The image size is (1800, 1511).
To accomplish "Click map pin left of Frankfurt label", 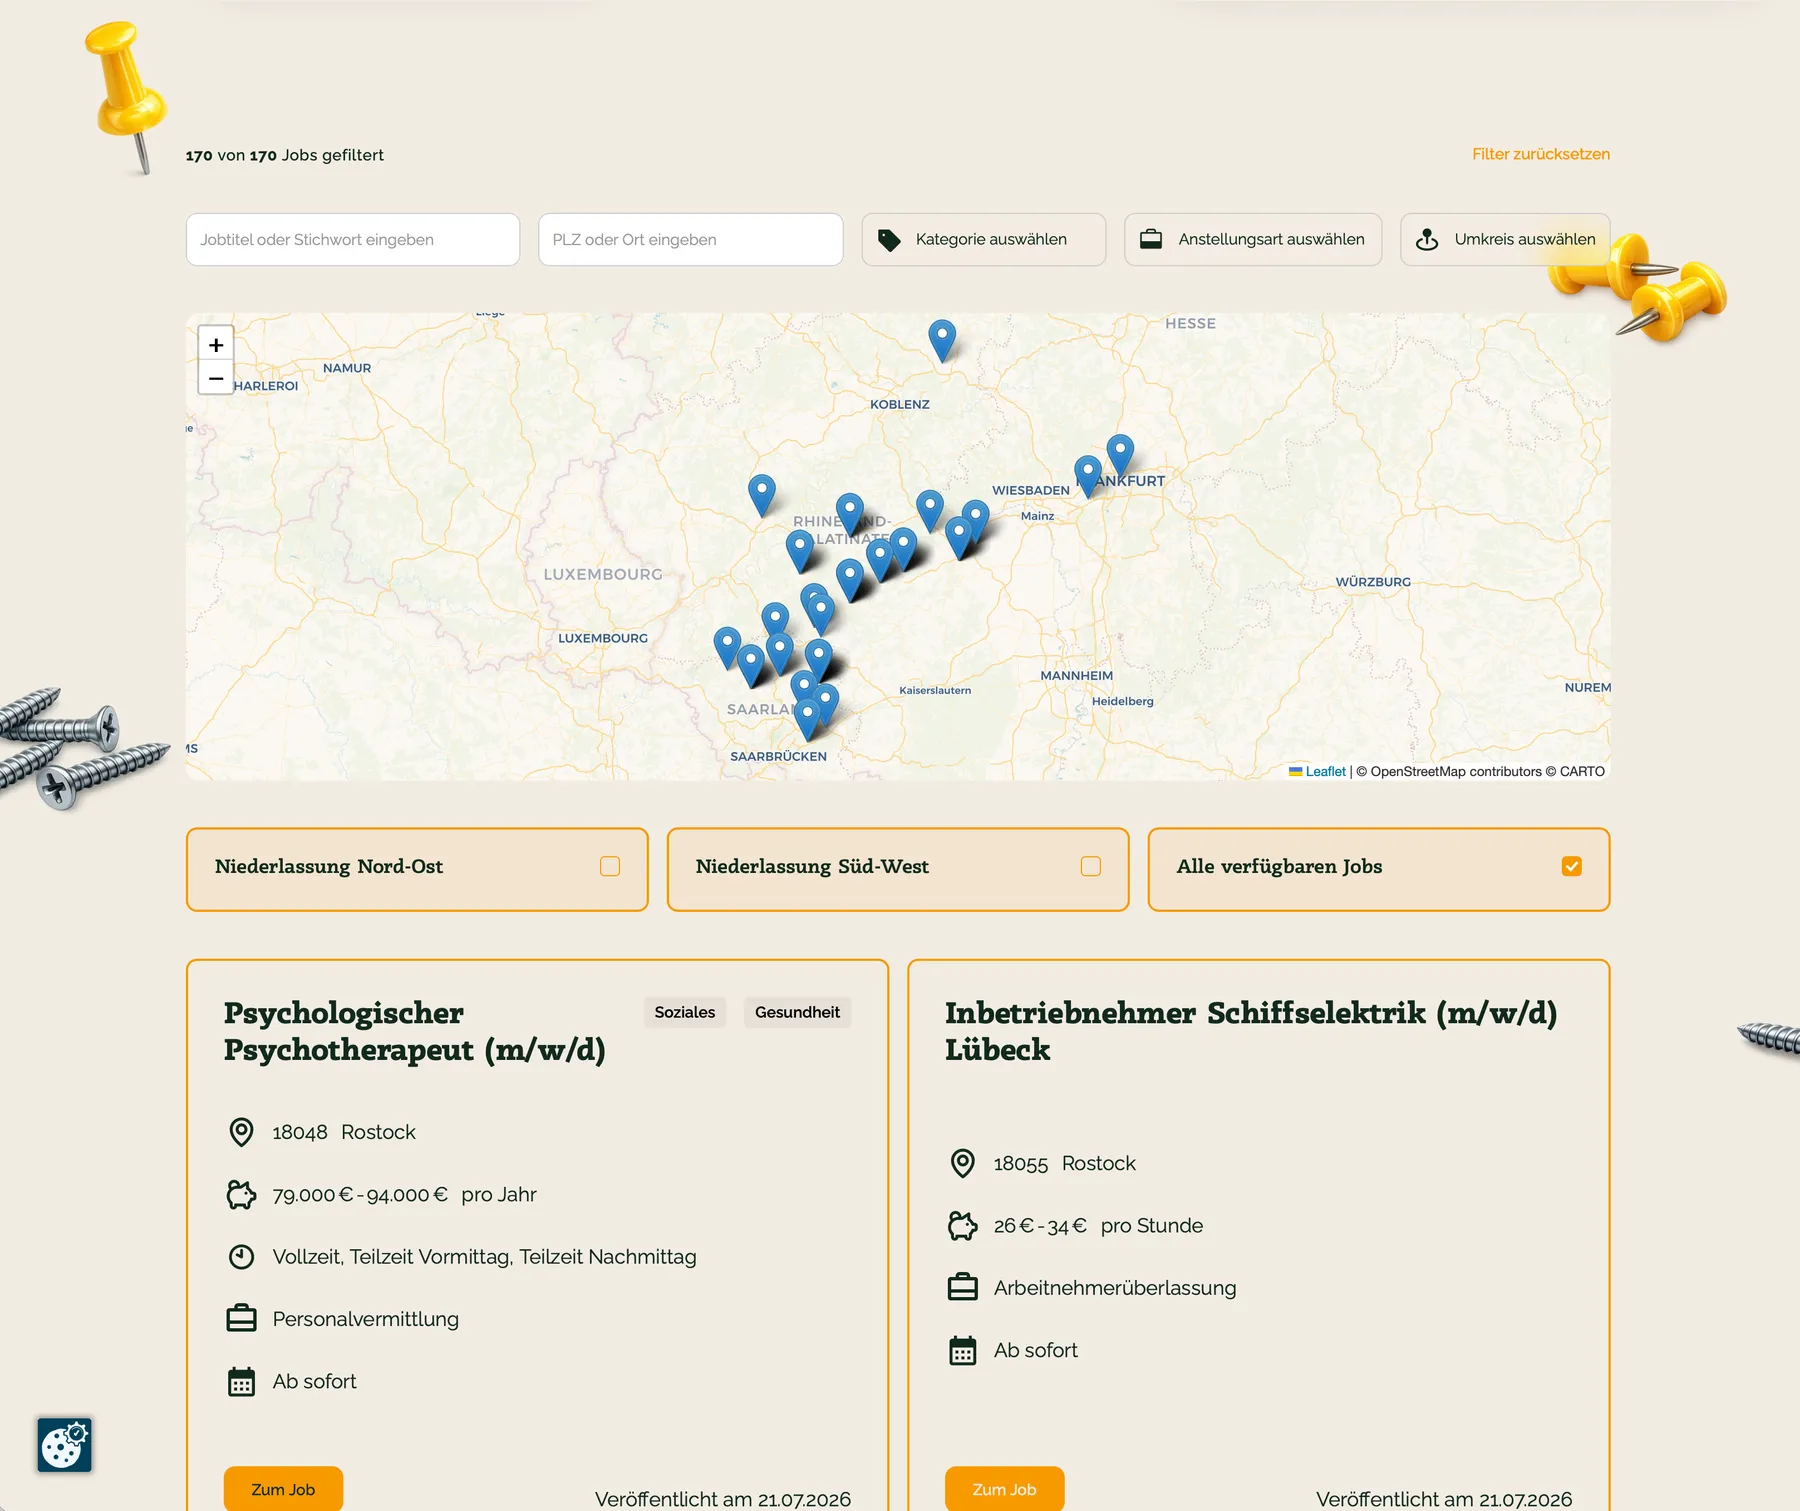I will pos(1088,476).
